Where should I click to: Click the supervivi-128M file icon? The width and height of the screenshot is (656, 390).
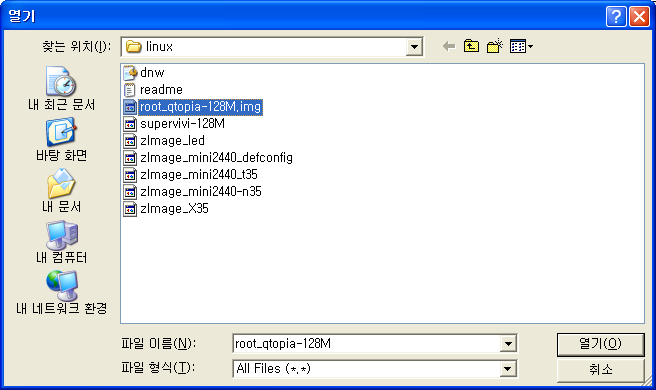pos(130,124)
